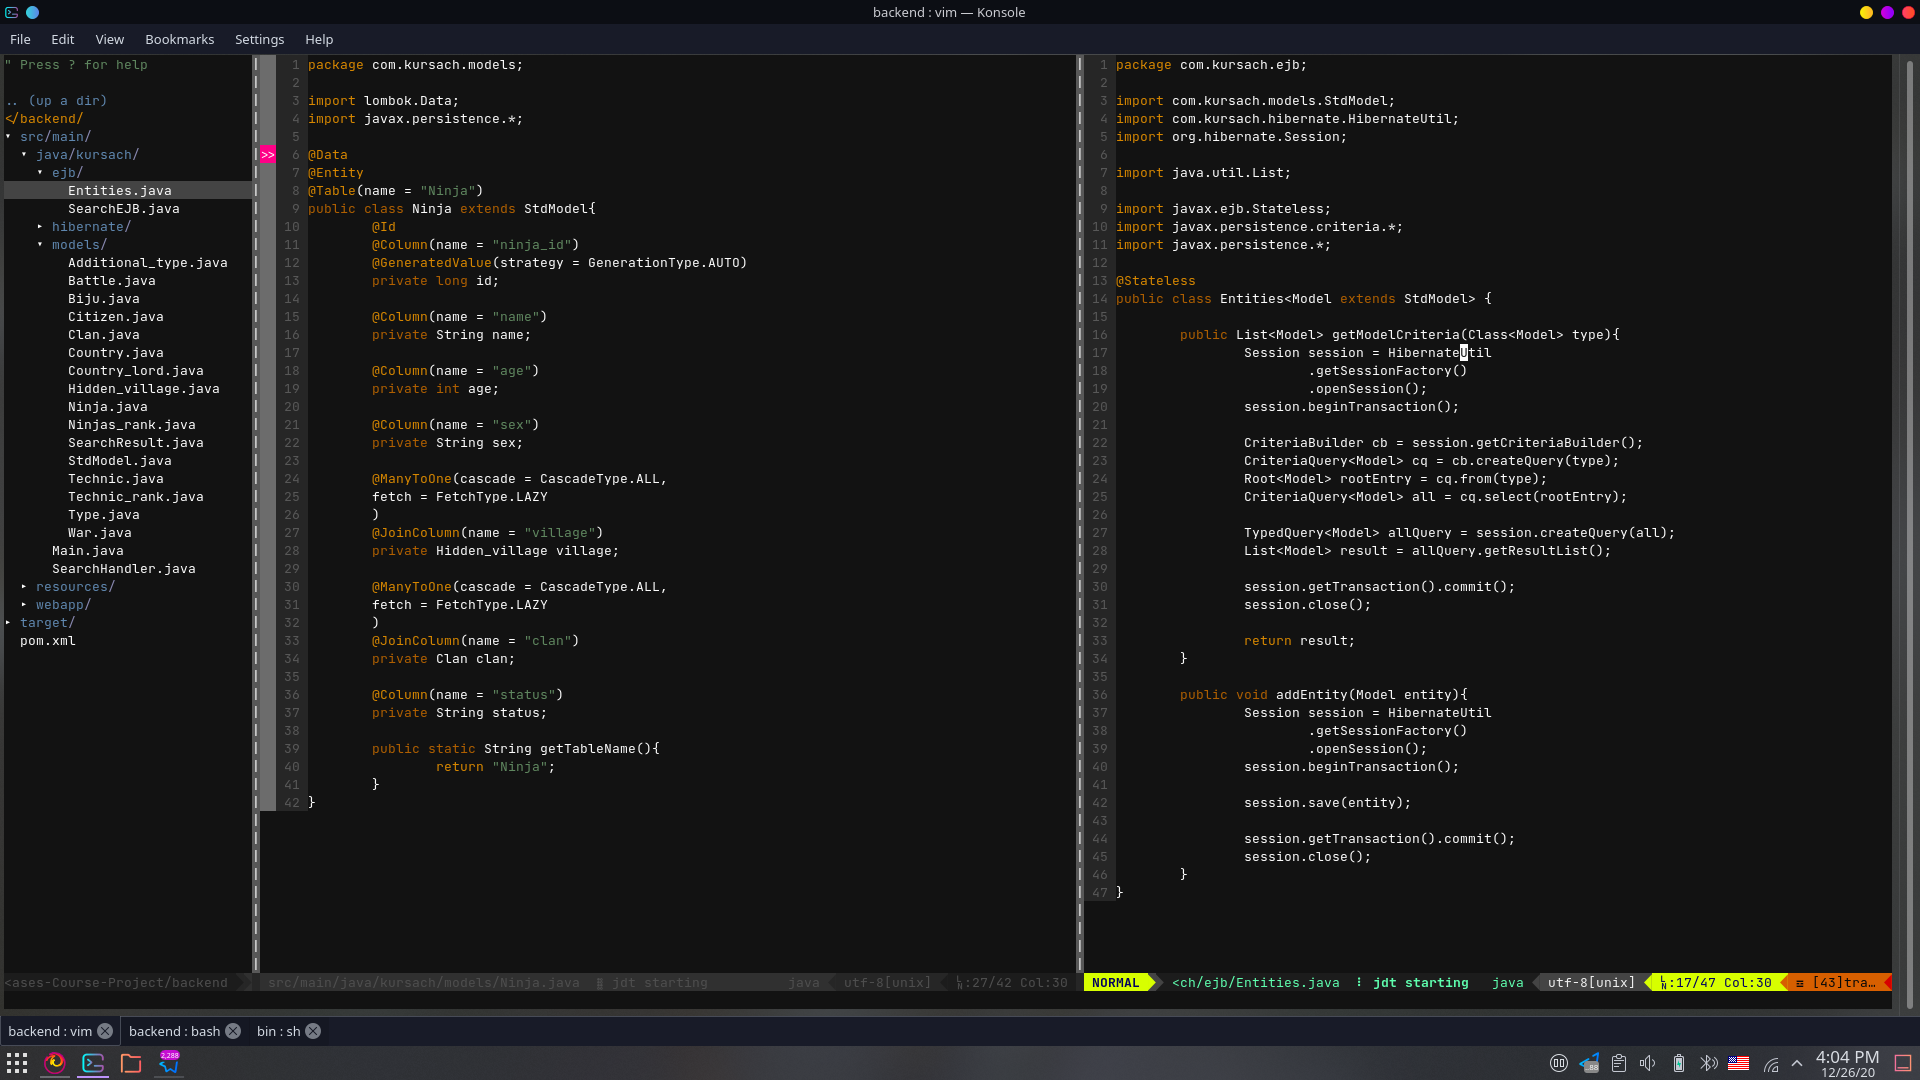Click 'session.save(entity);' line
1920x1080 pixels.
1327,803
